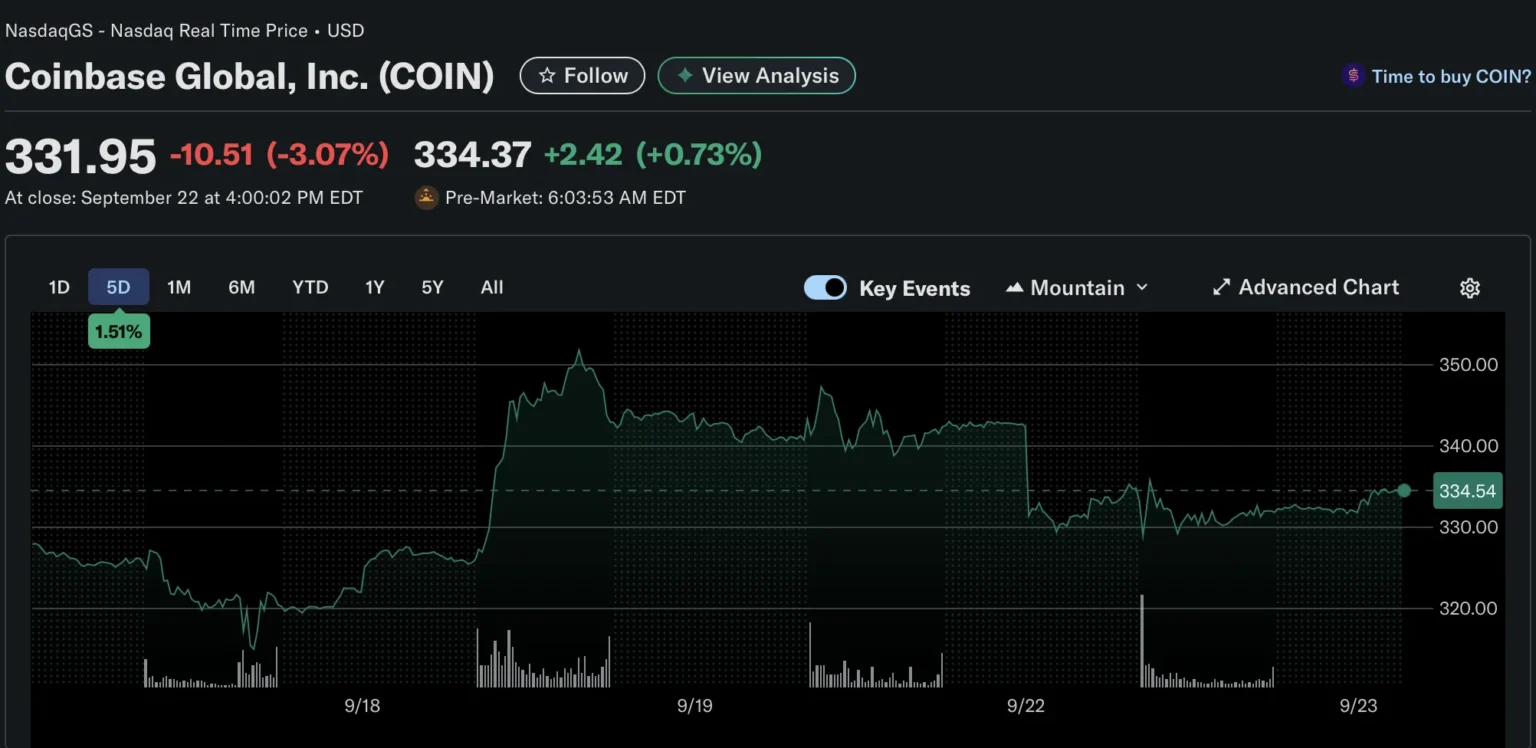This screenshot has height=748, width=1536.
Task: Click the 334.54 price marker on the chart
Action: 1467,490
